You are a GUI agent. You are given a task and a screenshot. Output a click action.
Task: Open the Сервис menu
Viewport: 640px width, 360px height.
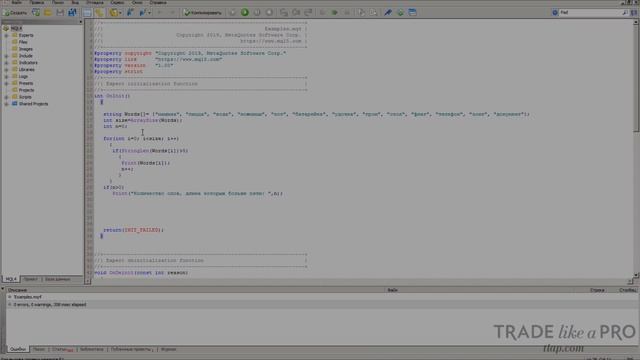point(117,2)
